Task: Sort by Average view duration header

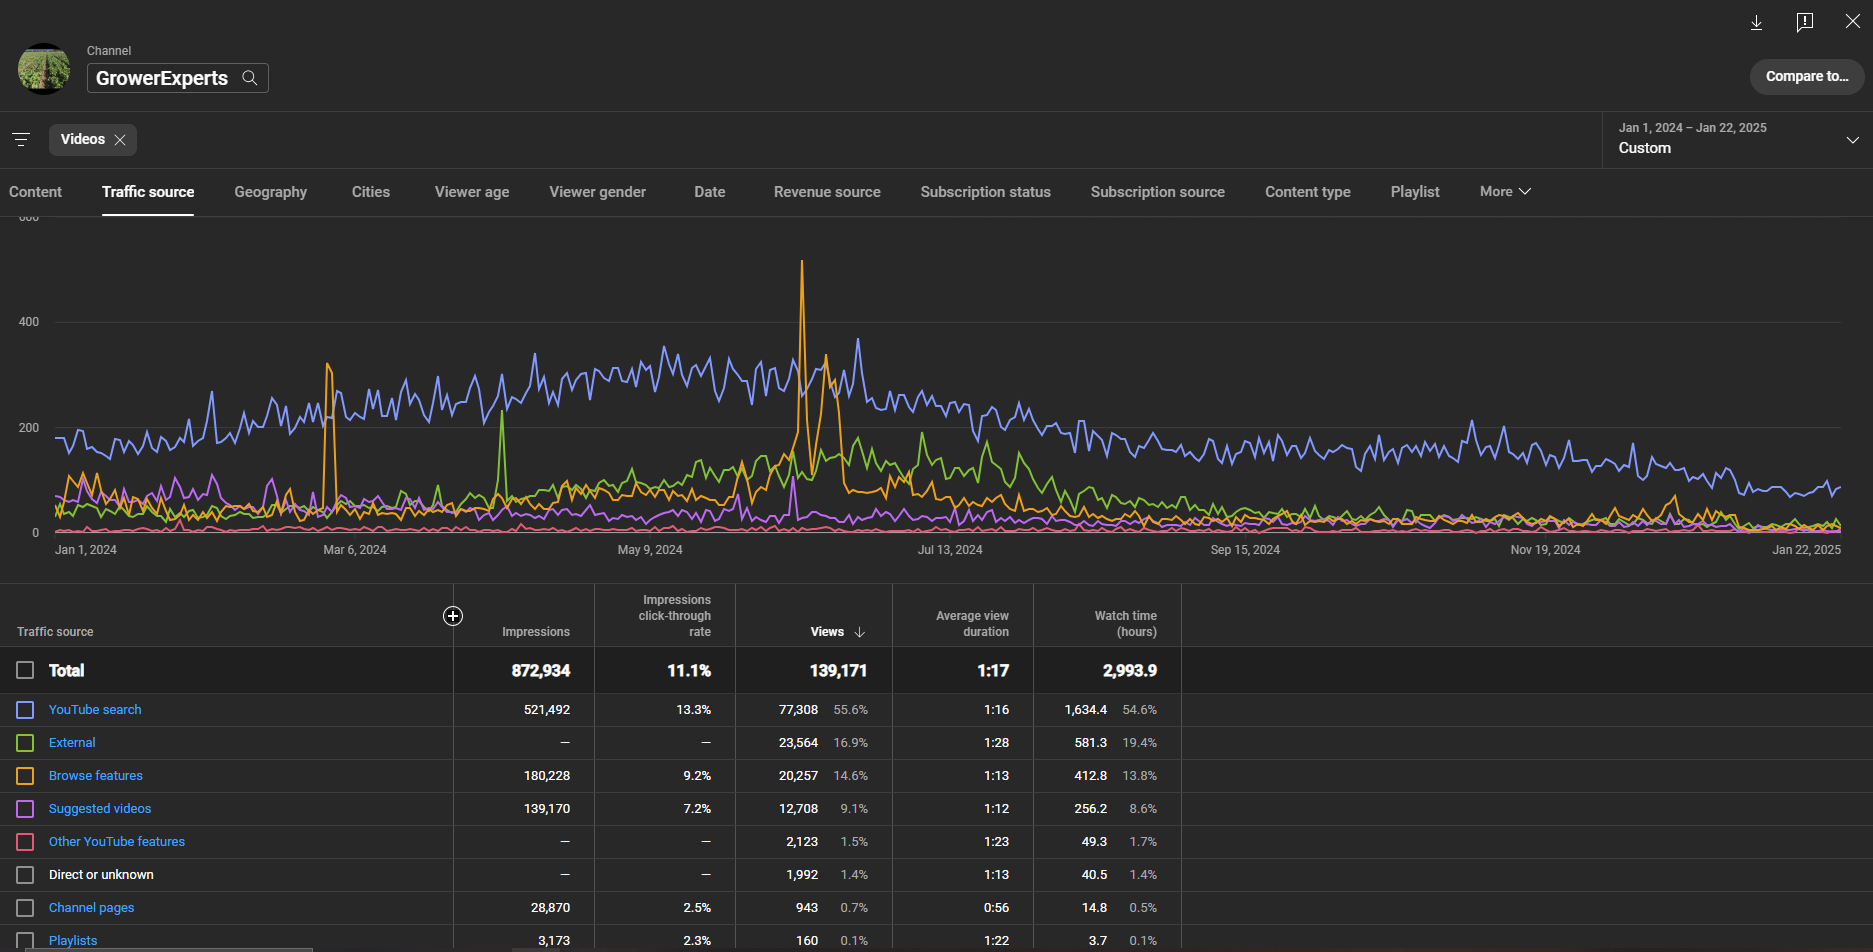Action: tap(972, 624)
